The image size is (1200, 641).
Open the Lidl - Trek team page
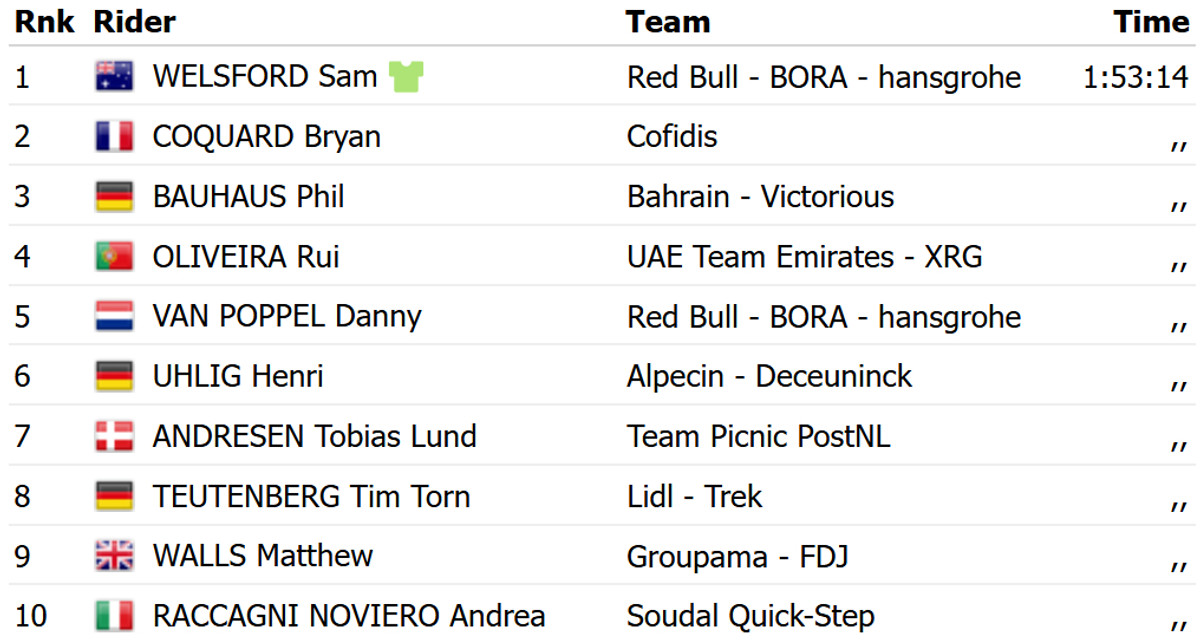click(694, 496)
